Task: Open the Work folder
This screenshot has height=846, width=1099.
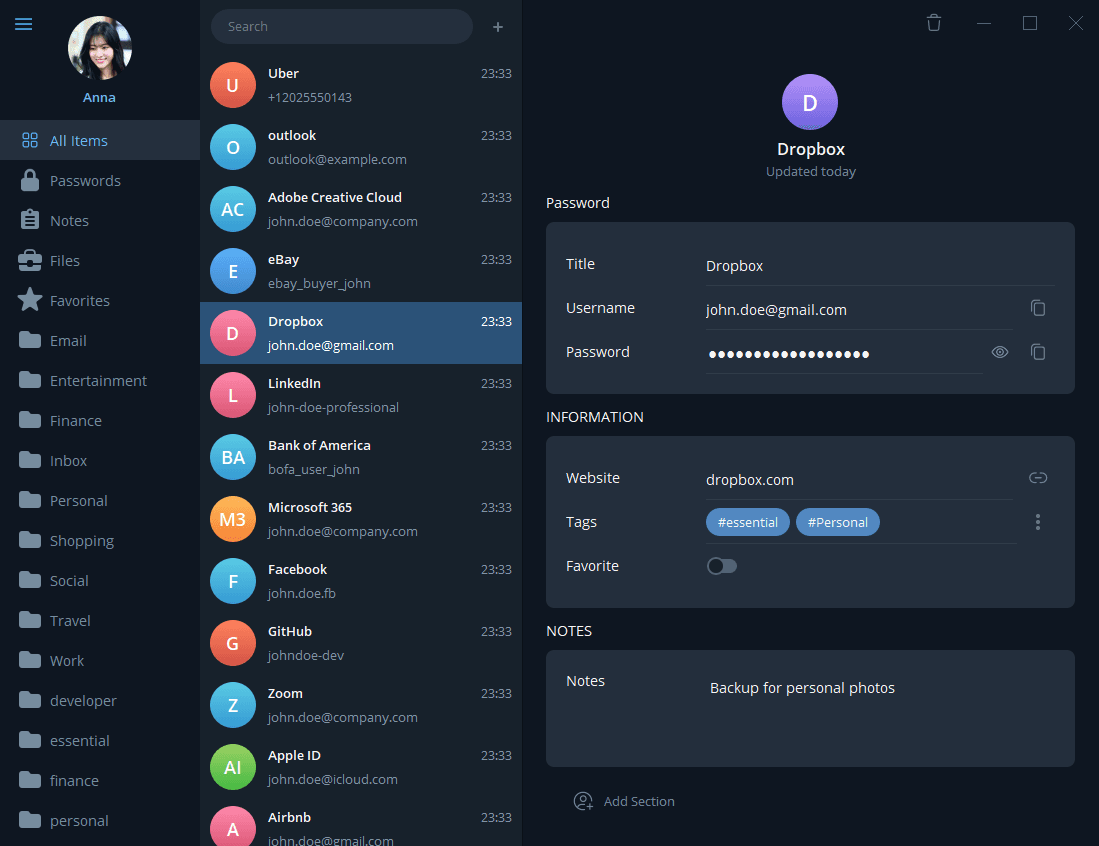Action: click(x=100, y=660)
